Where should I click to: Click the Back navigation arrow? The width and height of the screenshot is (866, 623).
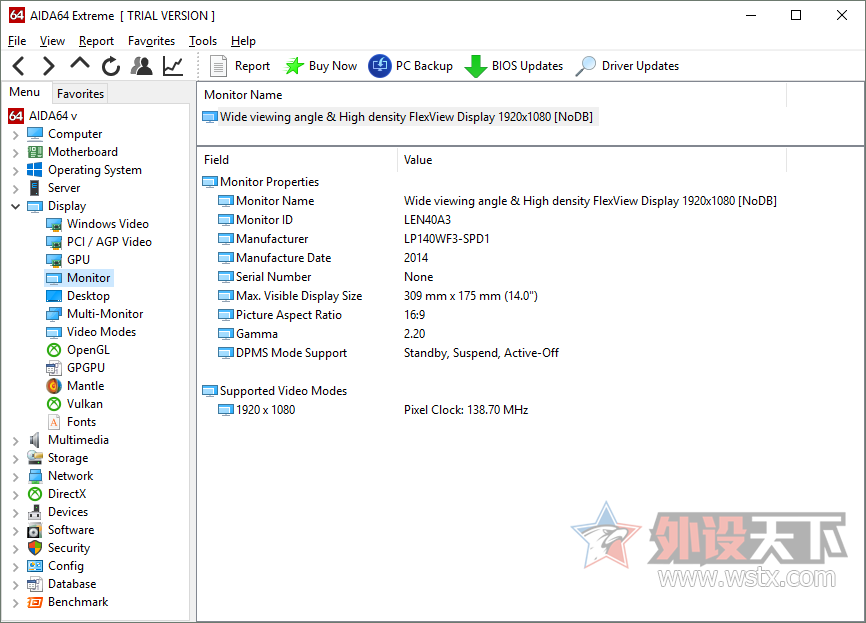18,66
